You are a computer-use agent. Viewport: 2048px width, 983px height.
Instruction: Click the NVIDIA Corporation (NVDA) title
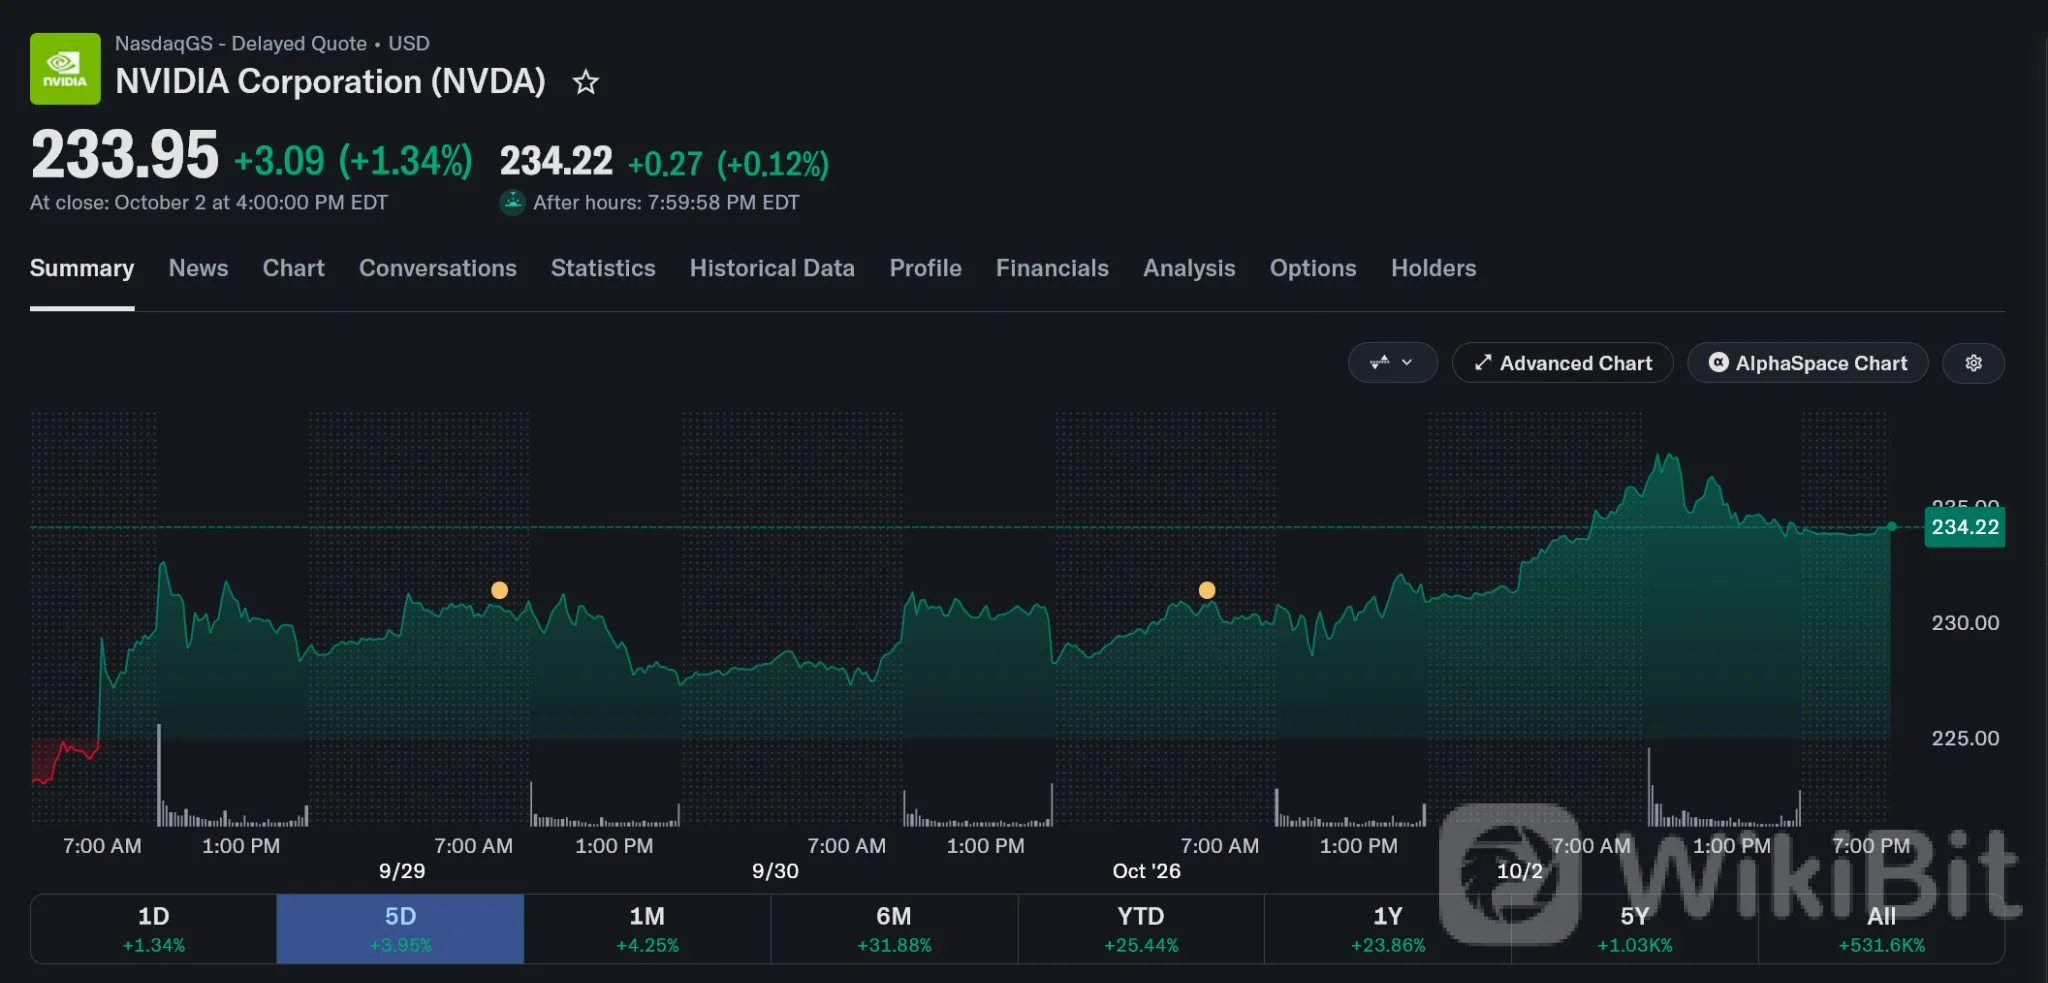330,81
